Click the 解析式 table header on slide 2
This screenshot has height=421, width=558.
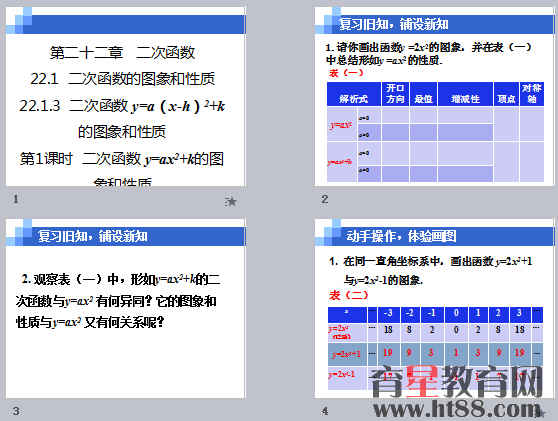tap(354, 94)
